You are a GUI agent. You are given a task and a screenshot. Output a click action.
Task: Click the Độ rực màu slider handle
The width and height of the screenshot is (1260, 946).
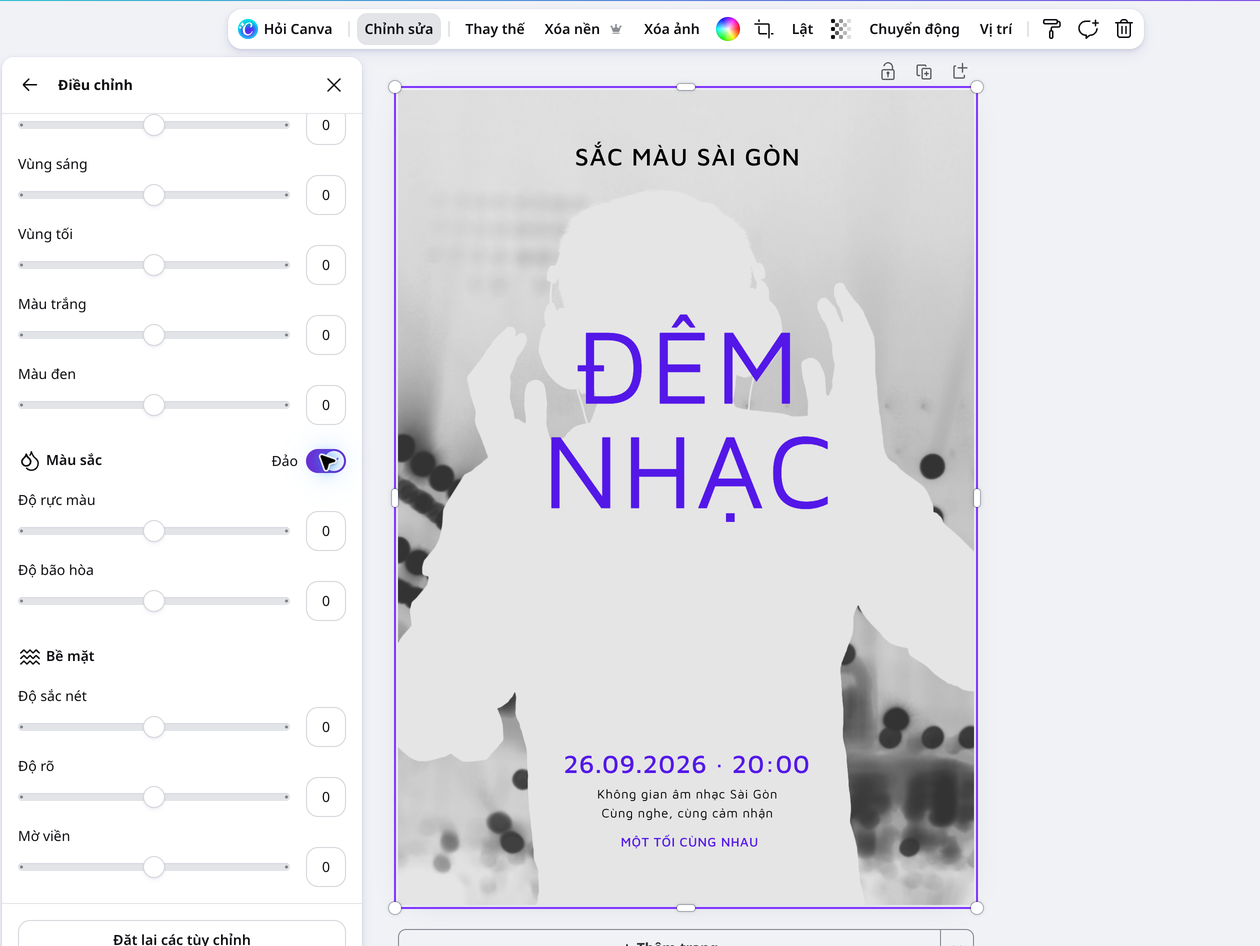[x=154, y=531]
